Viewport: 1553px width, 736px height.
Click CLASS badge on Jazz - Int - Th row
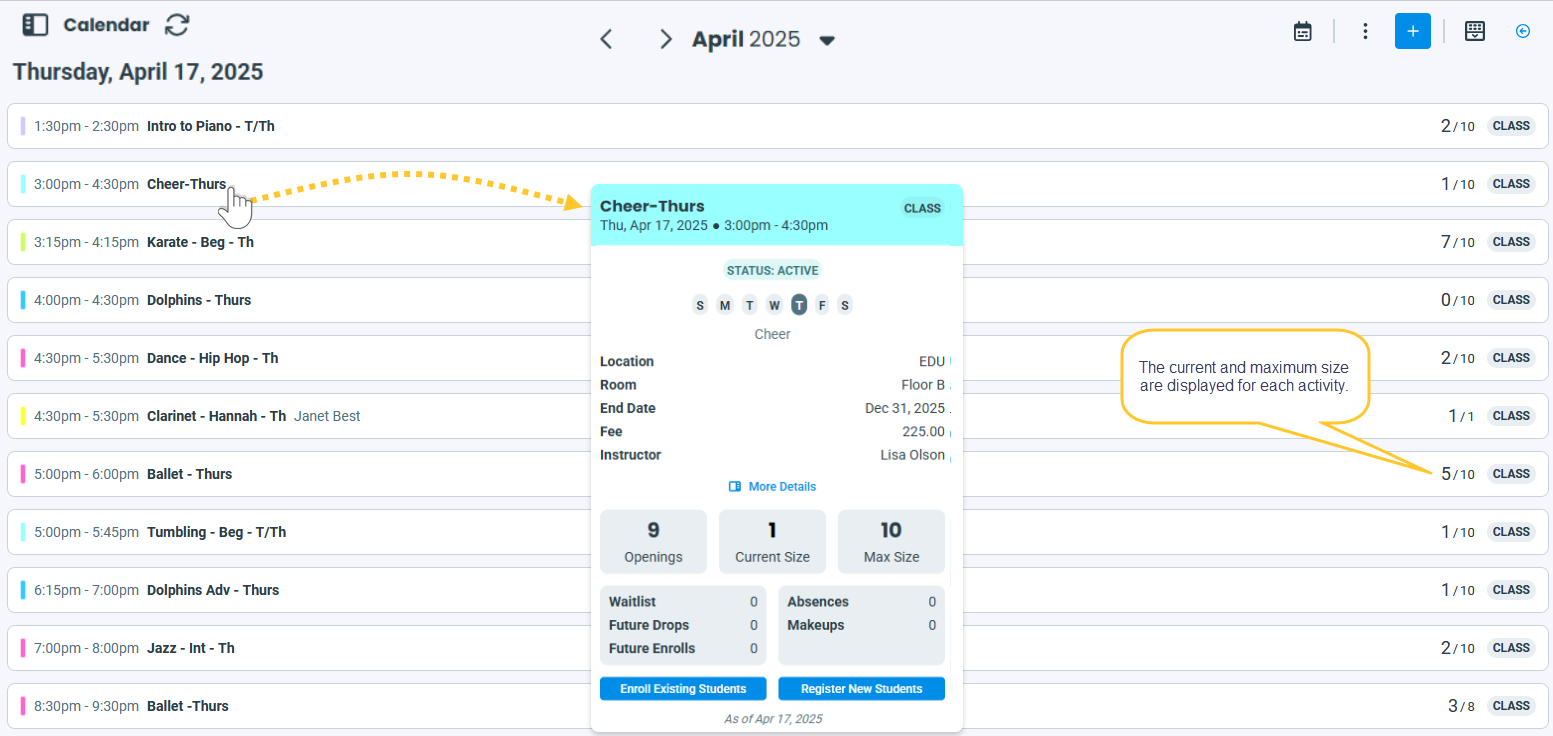point(1511,648)
